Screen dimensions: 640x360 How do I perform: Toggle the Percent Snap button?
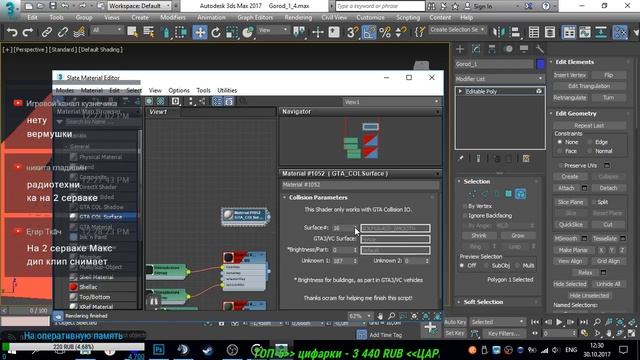385,32
